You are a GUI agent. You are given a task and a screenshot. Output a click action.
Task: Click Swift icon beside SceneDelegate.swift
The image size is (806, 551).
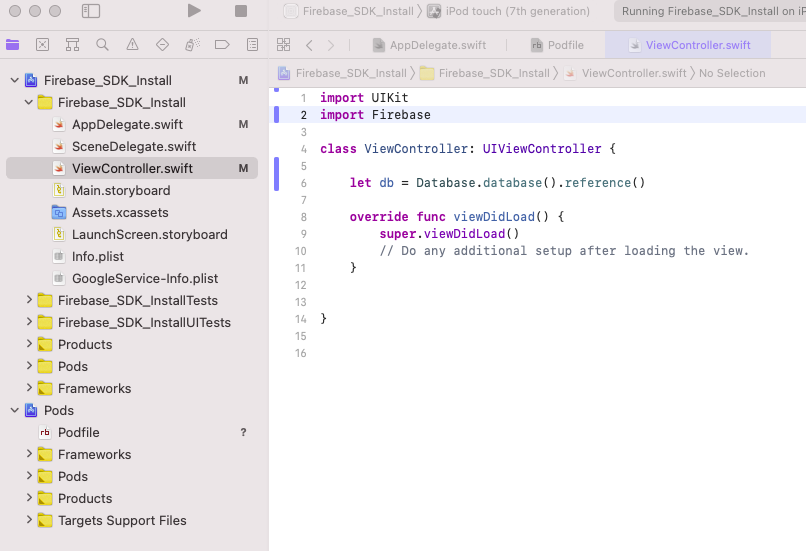(x=59, y=146)
